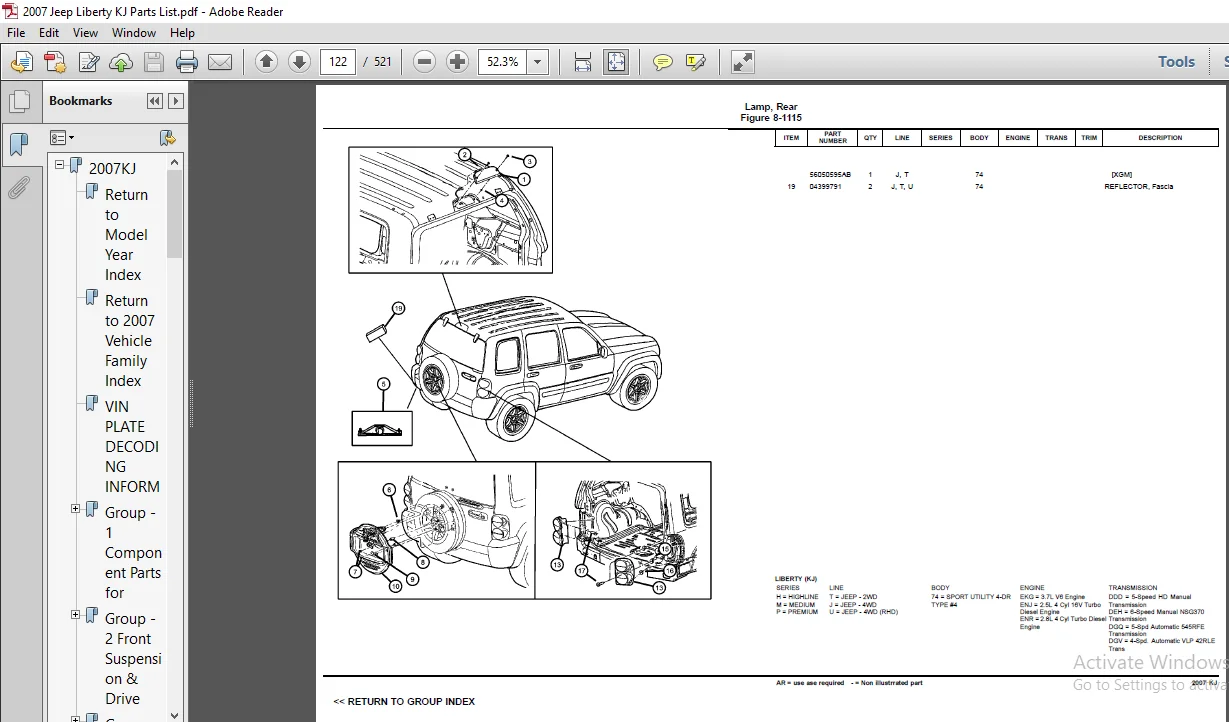
Task: Enter Read Mode with the expand-arrows icon
Action: 742,62
